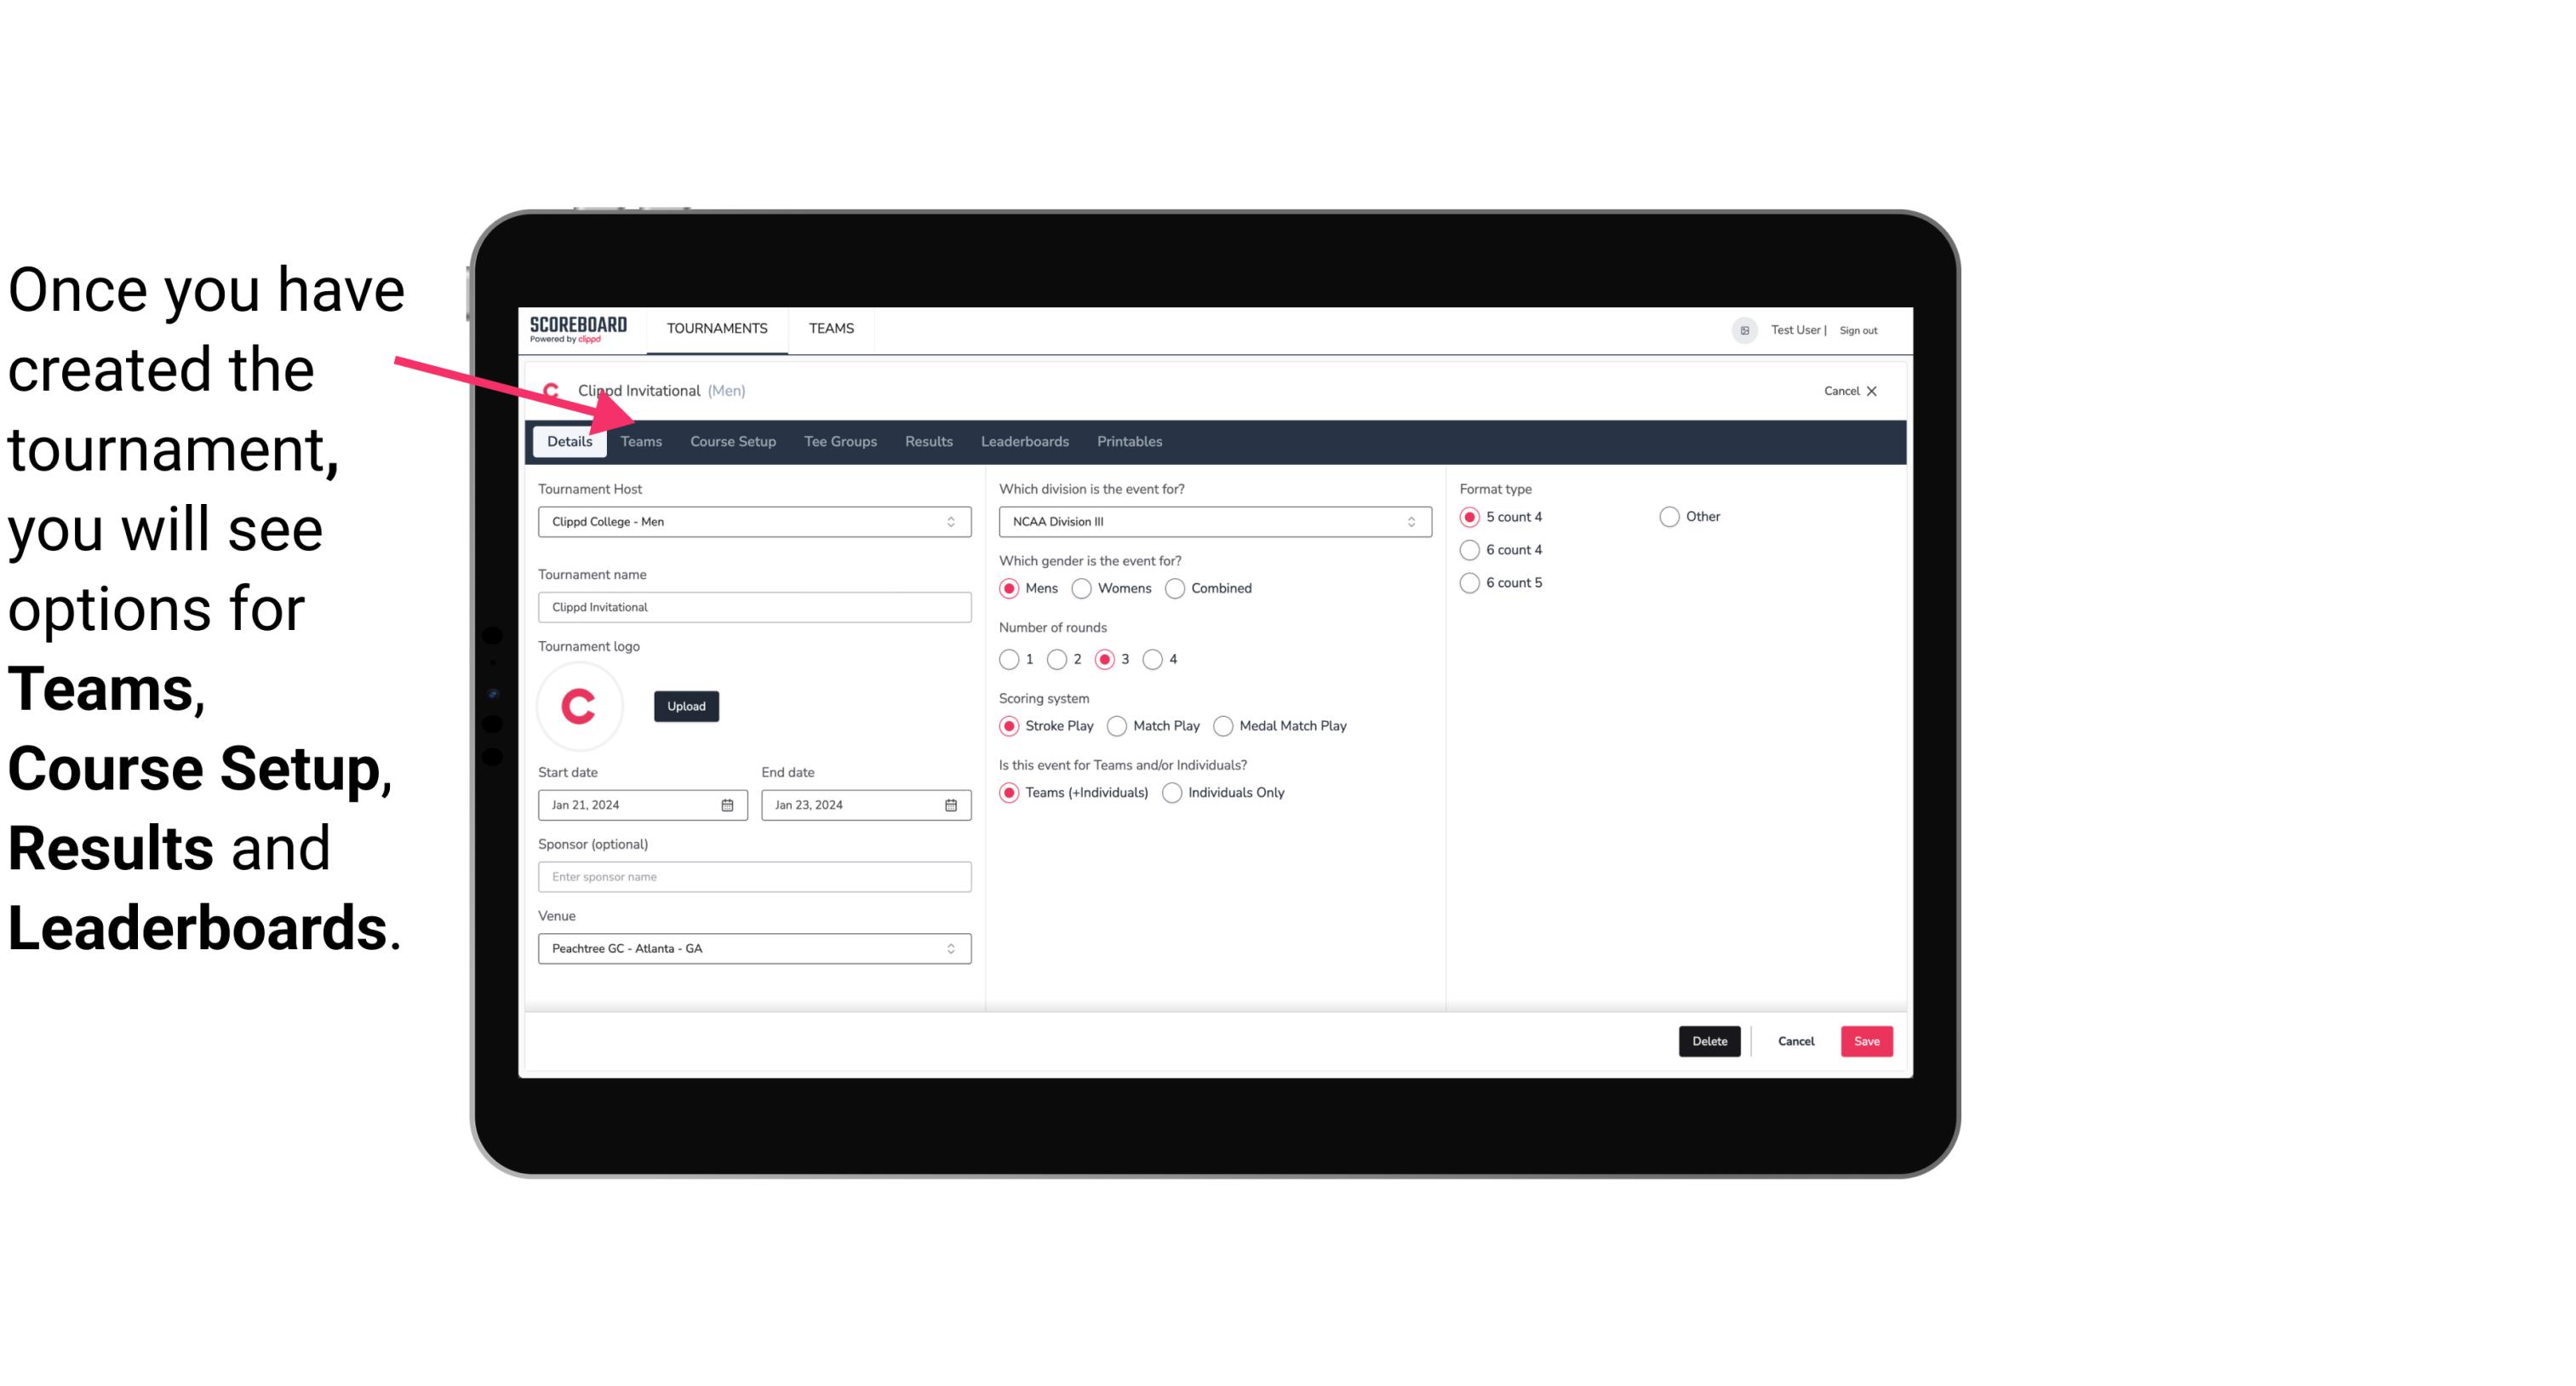Switch to the Teams tab
The height and width of the screenshot is (1386, 2576).
point(641,440)
